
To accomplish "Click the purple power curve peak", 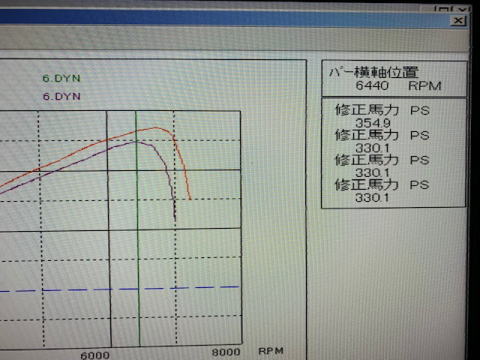I will 136,142.
